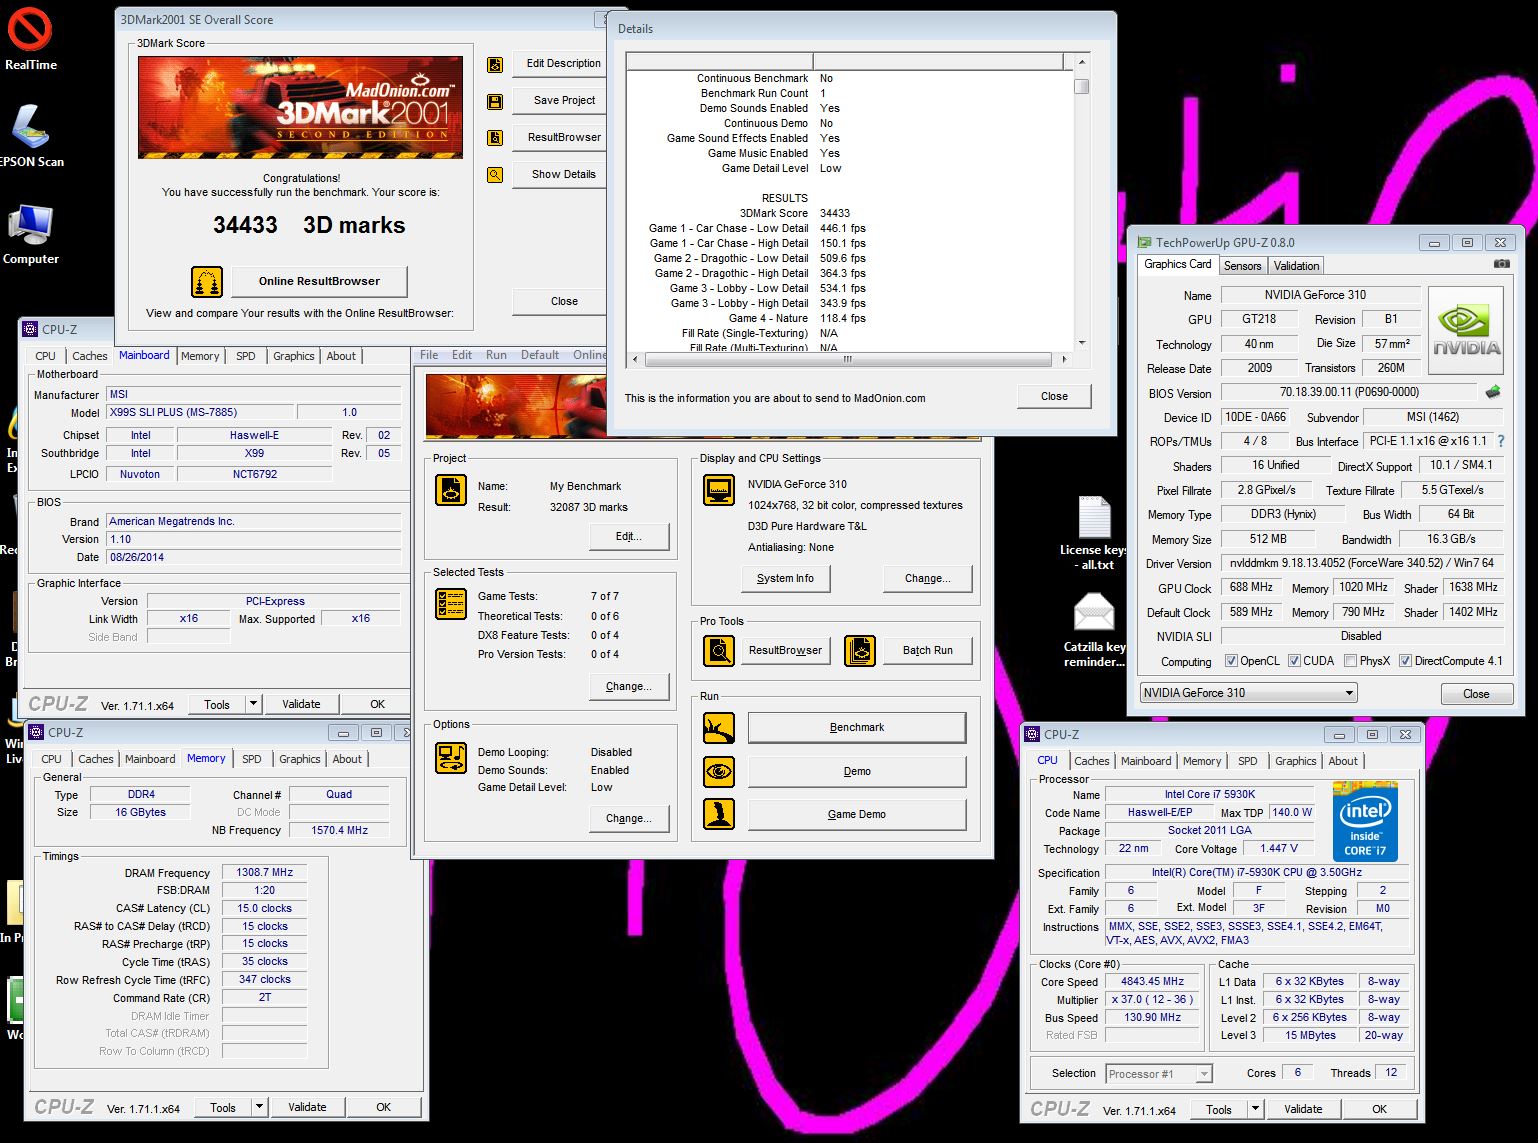Click the Batch Run icon in Pro Tools
Viewport: 1538px width, 1143px height.
pos(859,651)
